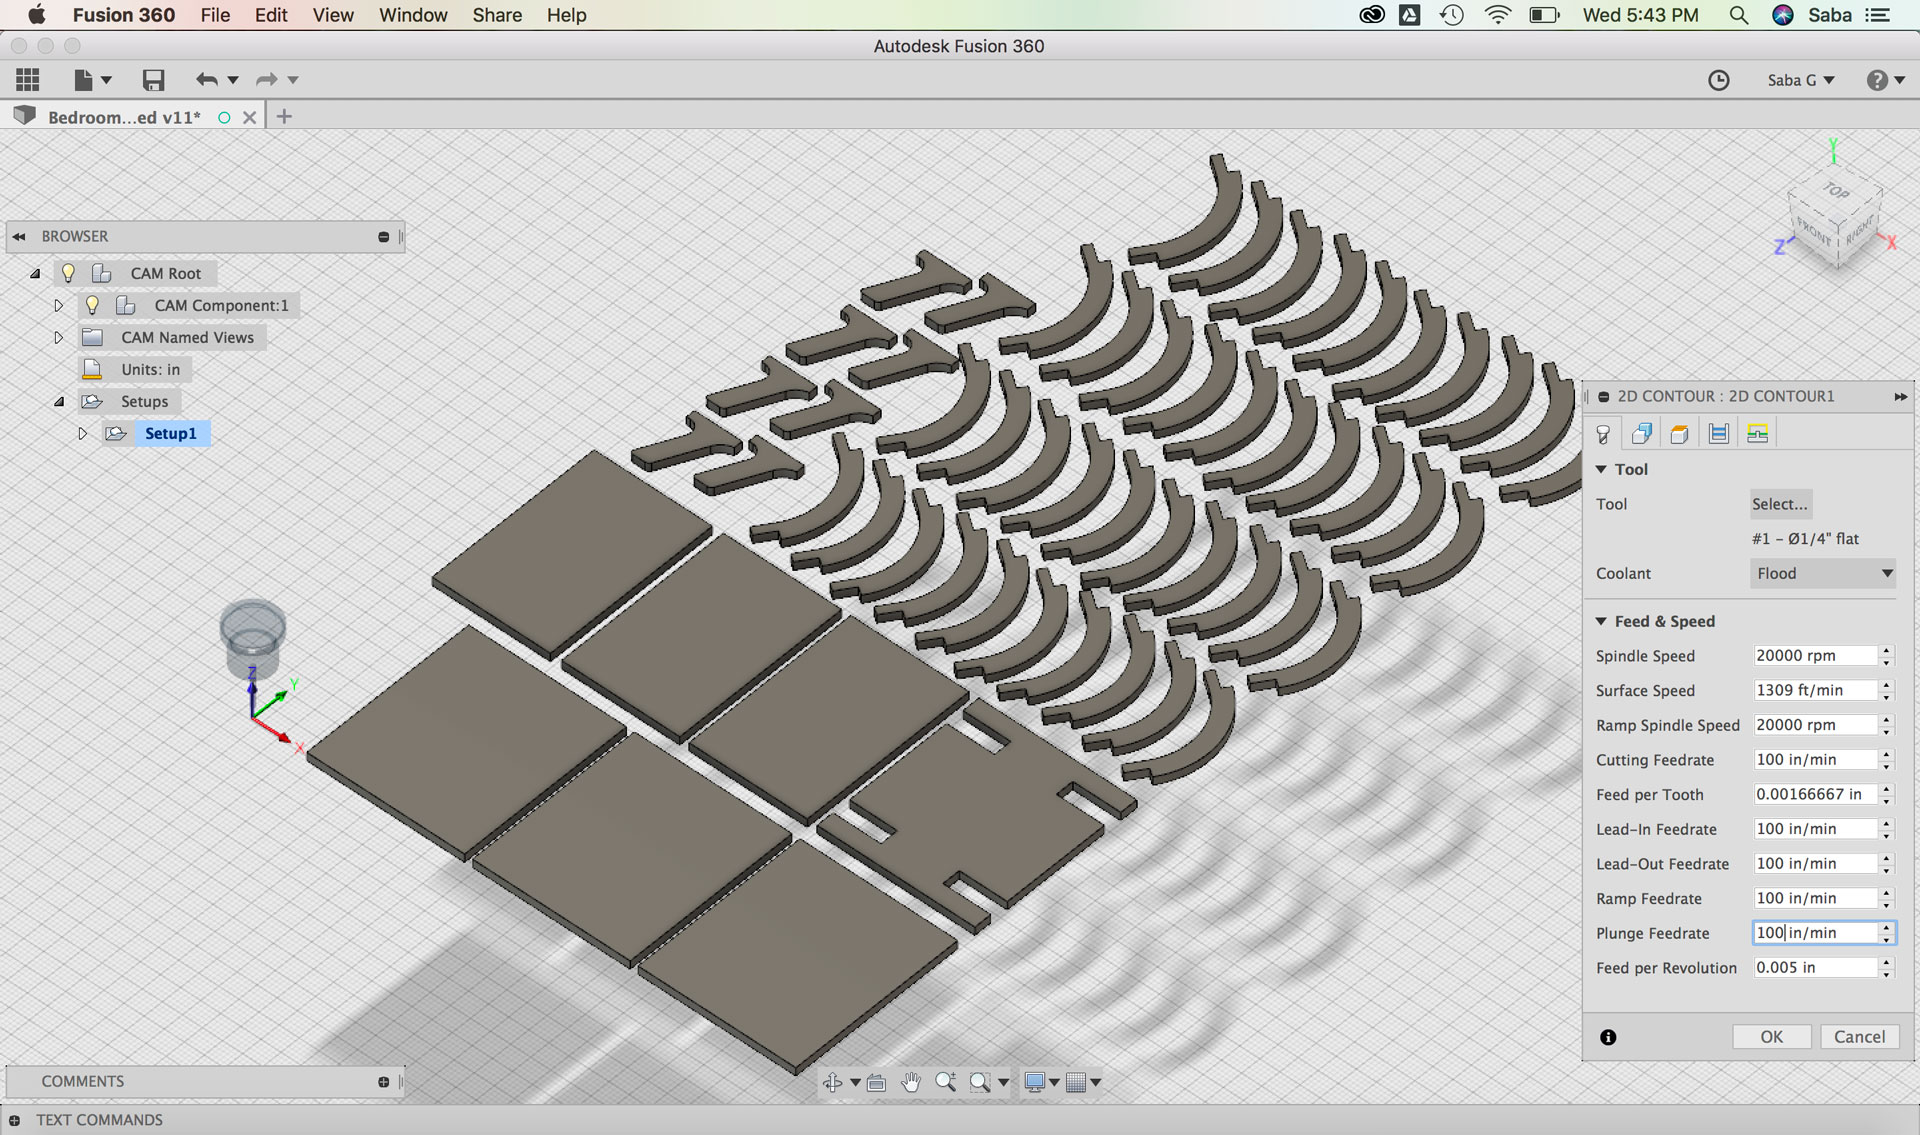The image size is (1920, 1135).
Task: Click the Save disk icon
Action: pyautogui.click(x=153, y=80)
